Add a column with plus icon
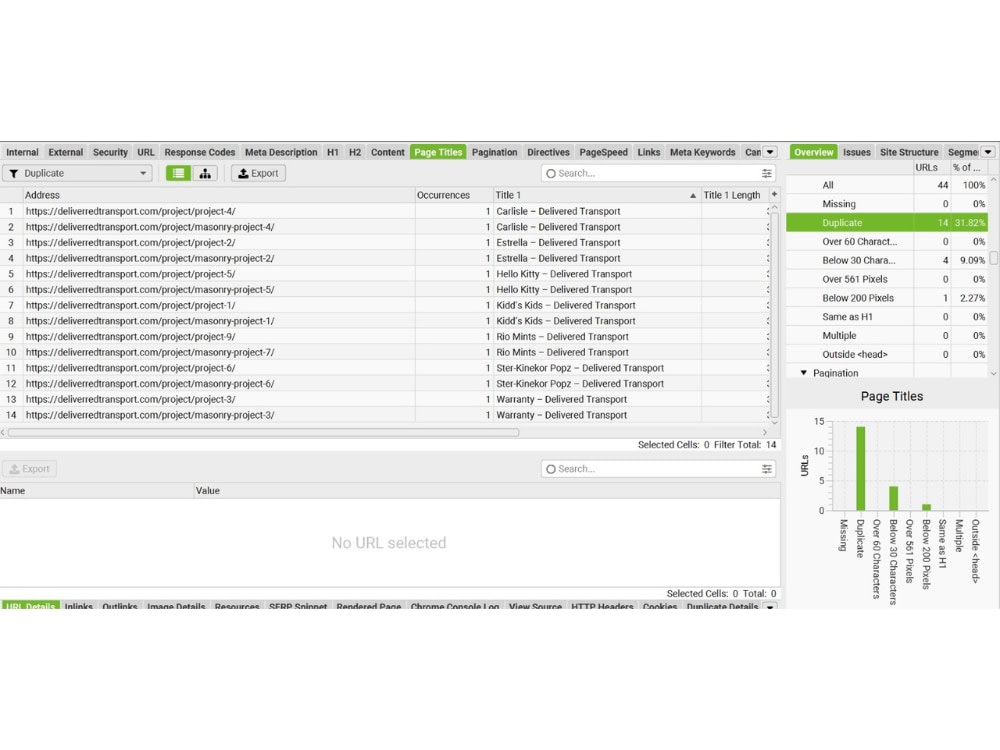The width and height of the screenshot is (1000, 750). 774,195
